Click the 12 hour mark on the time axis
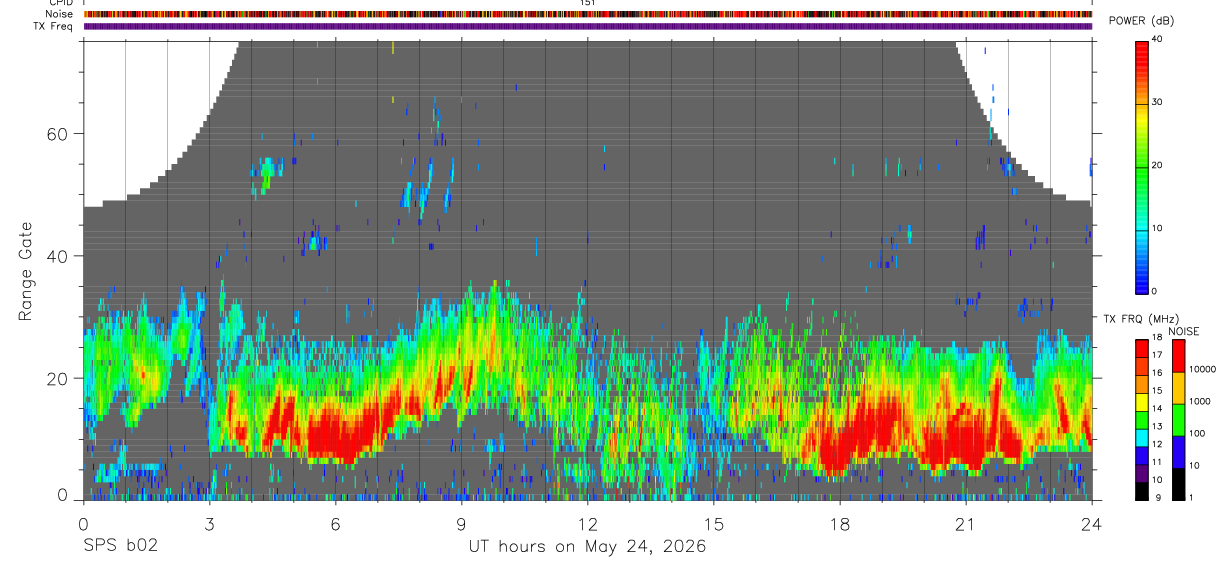The height and width of the screenshot is (567, 1228). pyautogui.click(x=587, y=523)
